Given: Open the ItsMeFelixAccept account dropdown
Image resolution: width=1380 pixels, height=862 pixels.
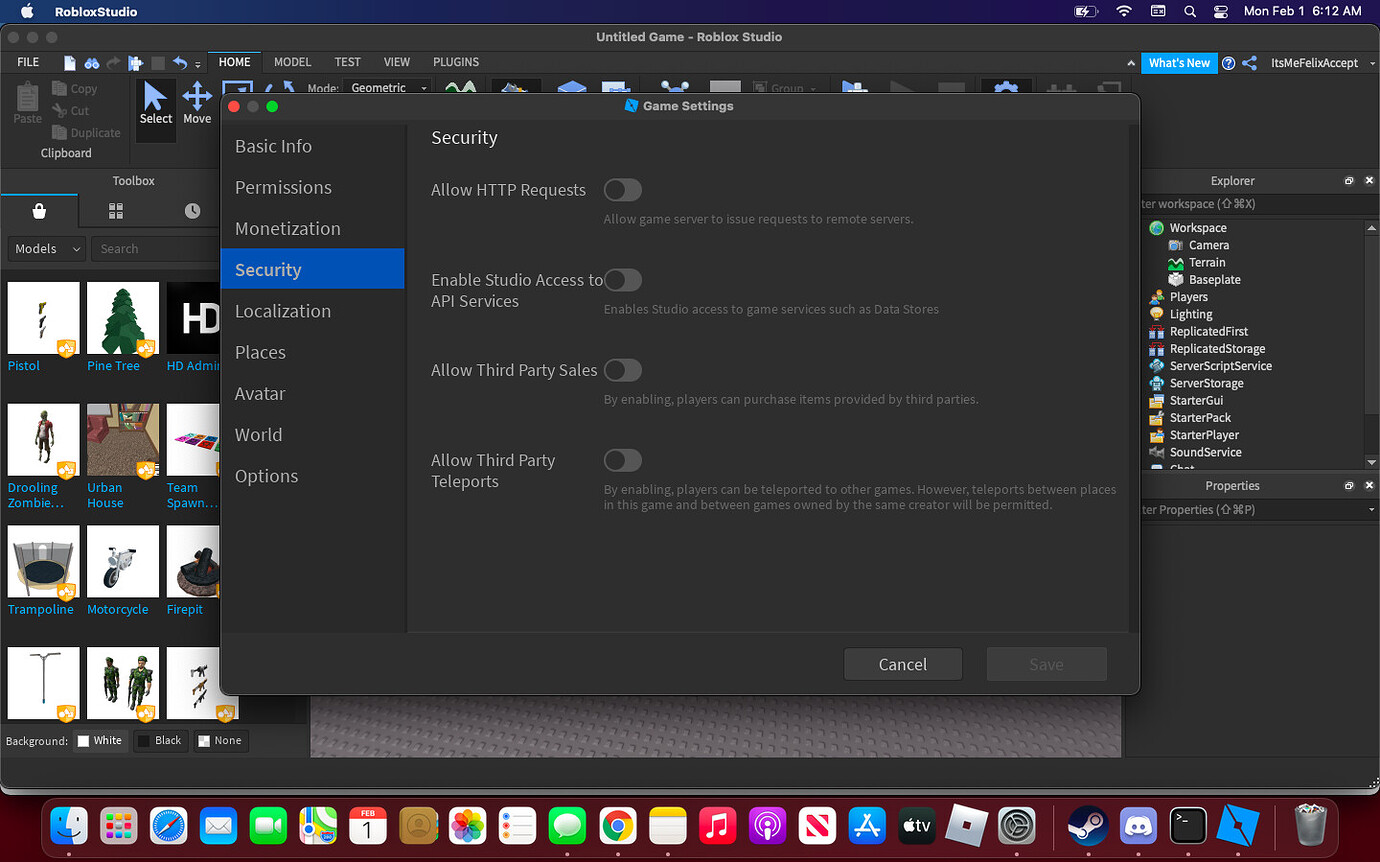Looking at the screenshot, I should click(x=1318, y=62).
